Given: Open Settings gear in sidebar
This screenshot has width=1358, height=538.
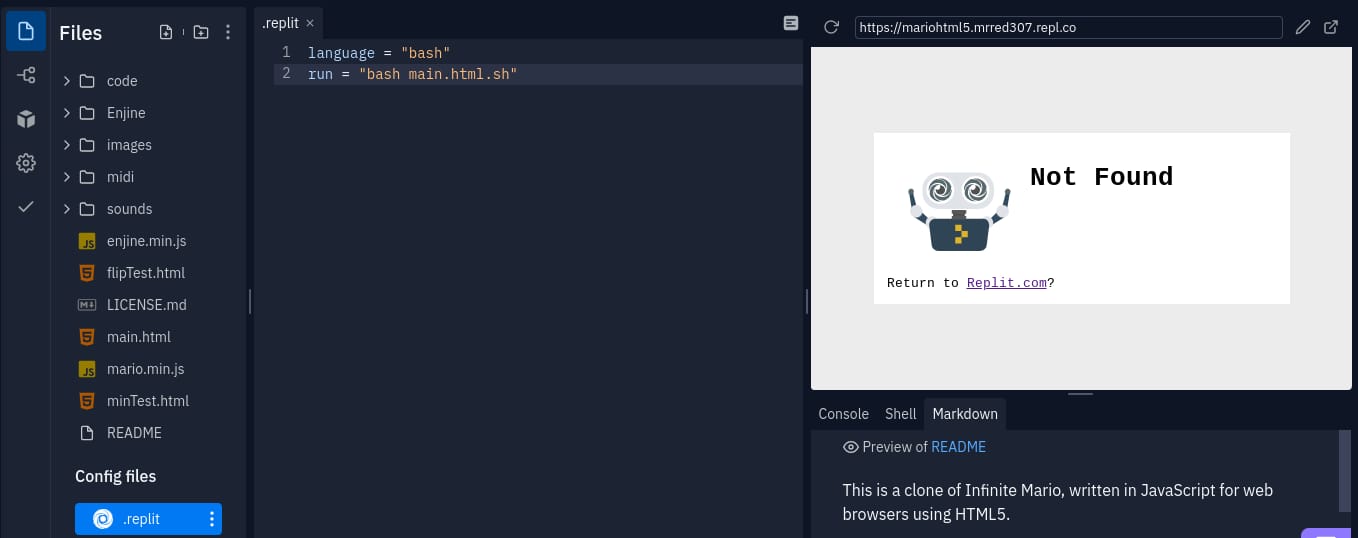Looking at the screenshot, I should click(x=26, y=163).
